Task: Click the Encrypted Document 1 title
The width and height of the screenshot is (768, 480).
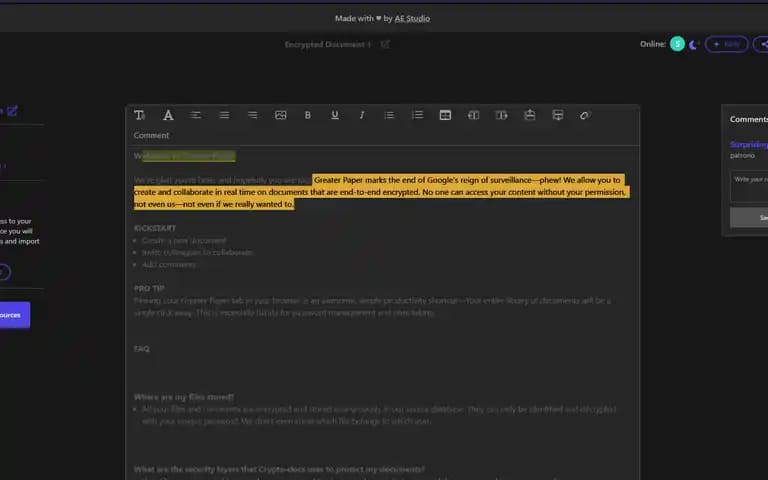Action: tap(328, 45)
